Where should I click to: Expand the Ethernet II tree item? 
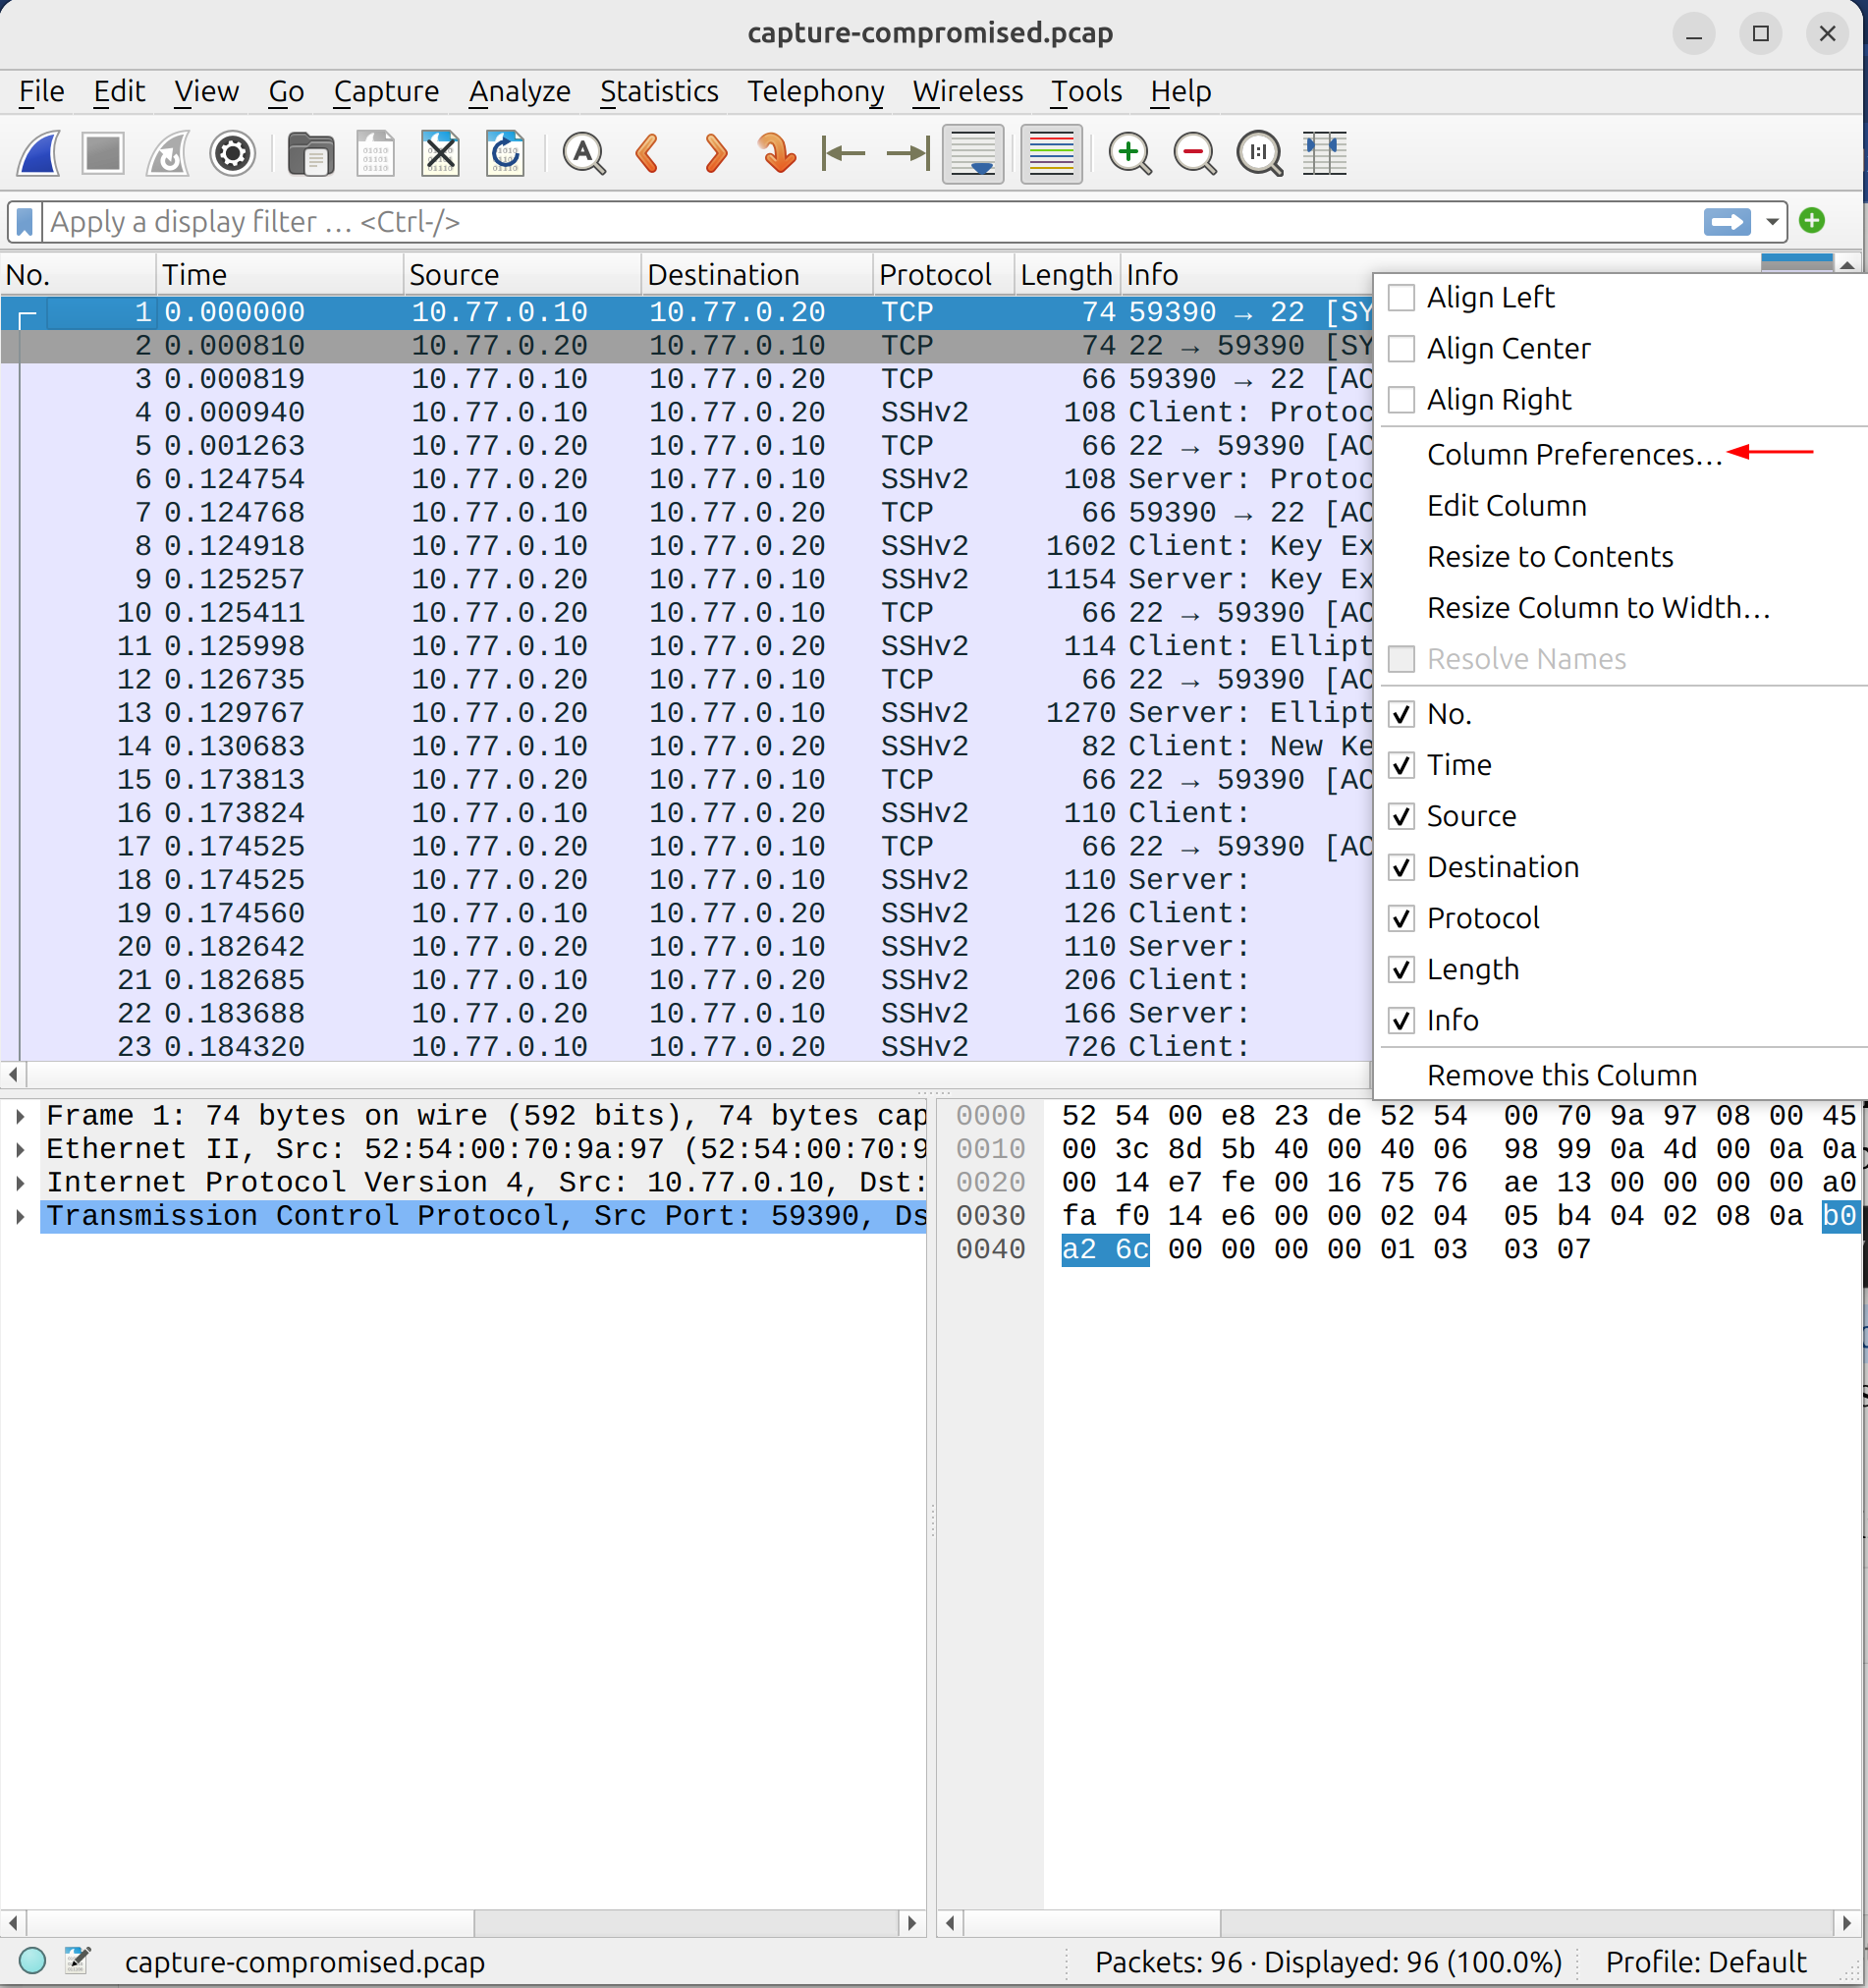(20, 1149)
